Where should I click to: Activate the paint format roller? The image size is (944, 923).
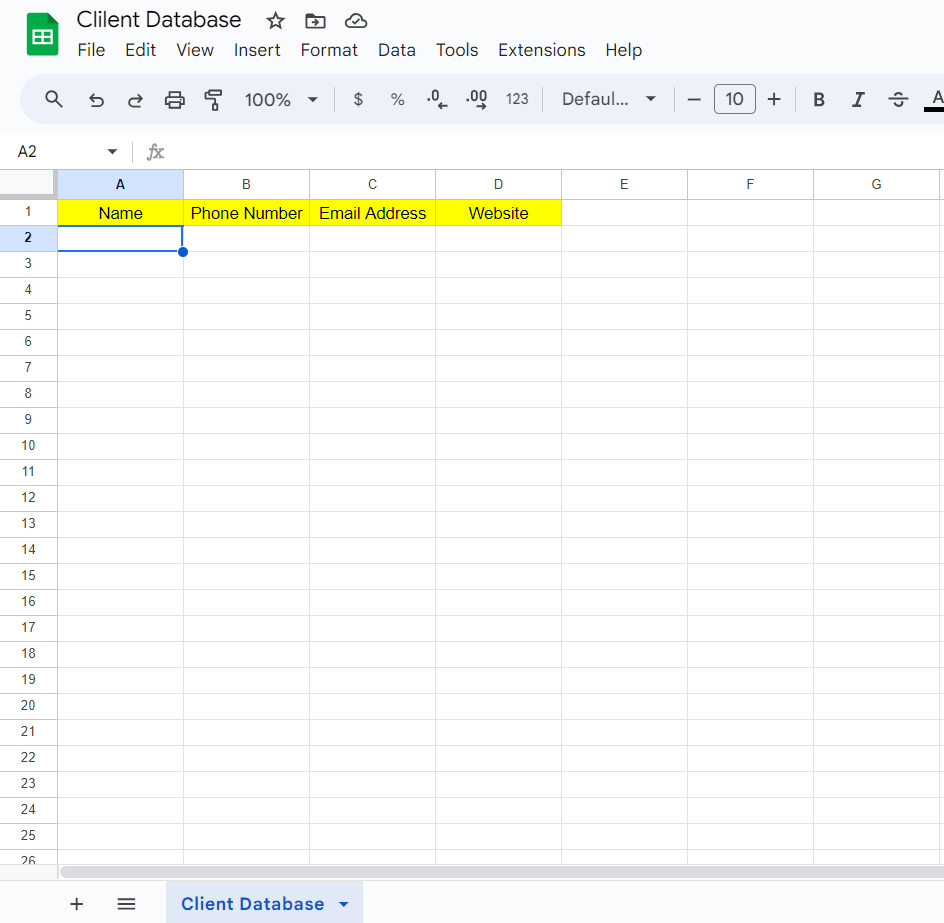(x=213, y=99)
